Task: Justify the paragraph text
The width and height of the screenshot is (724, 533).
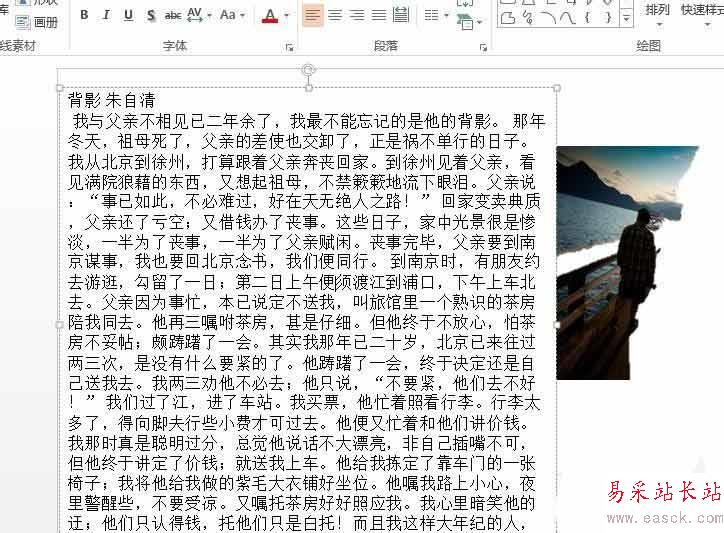Action: (x=379, y=15)
